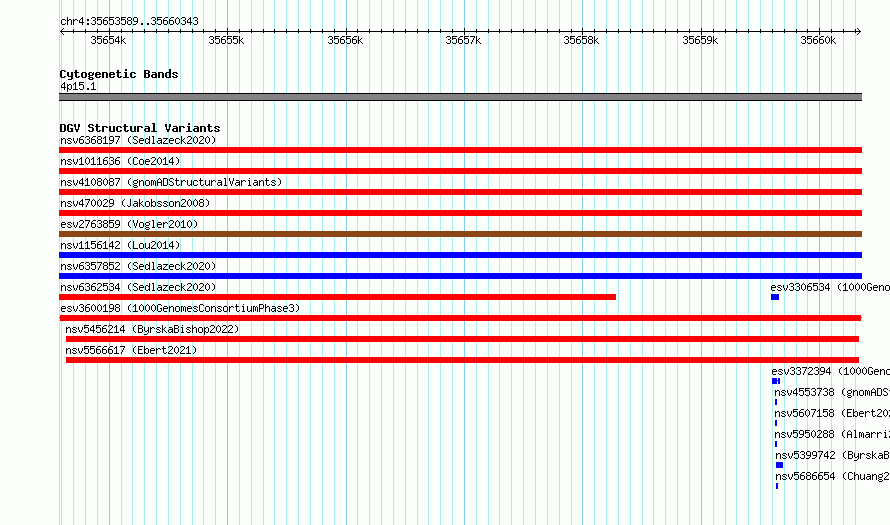Open the nsv4553738 variant label
Viewport: 890px width, 525px height.
click(x=832, y=392)
